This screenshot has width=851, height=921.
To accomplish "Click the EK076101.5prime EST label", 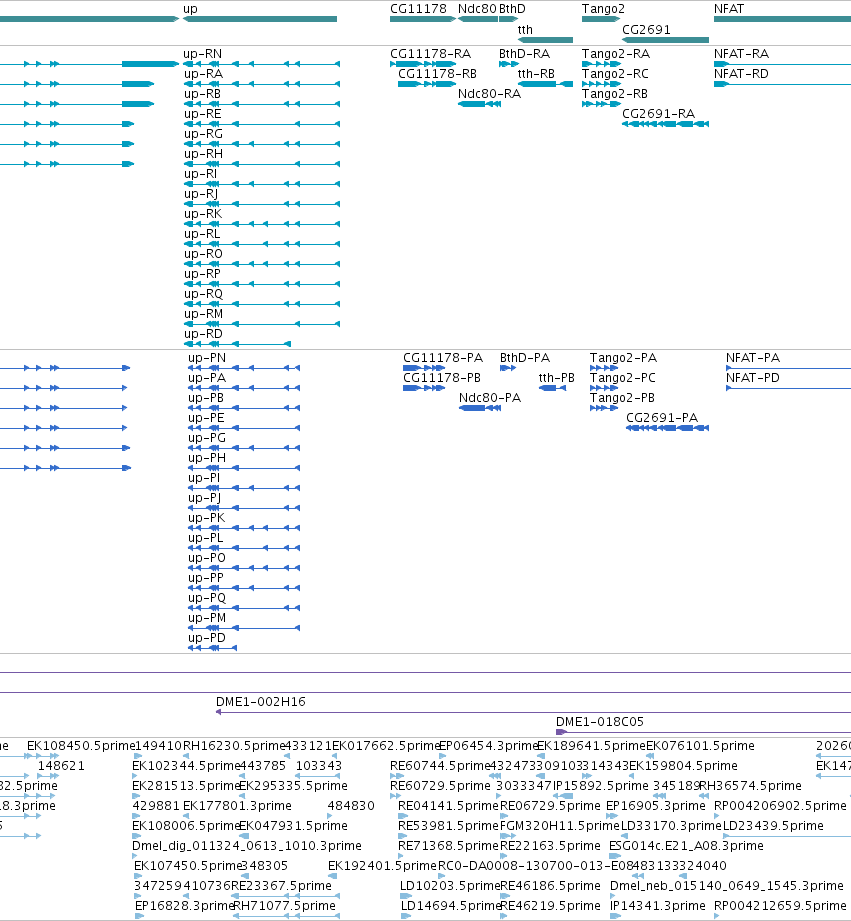I will [701, 745].
